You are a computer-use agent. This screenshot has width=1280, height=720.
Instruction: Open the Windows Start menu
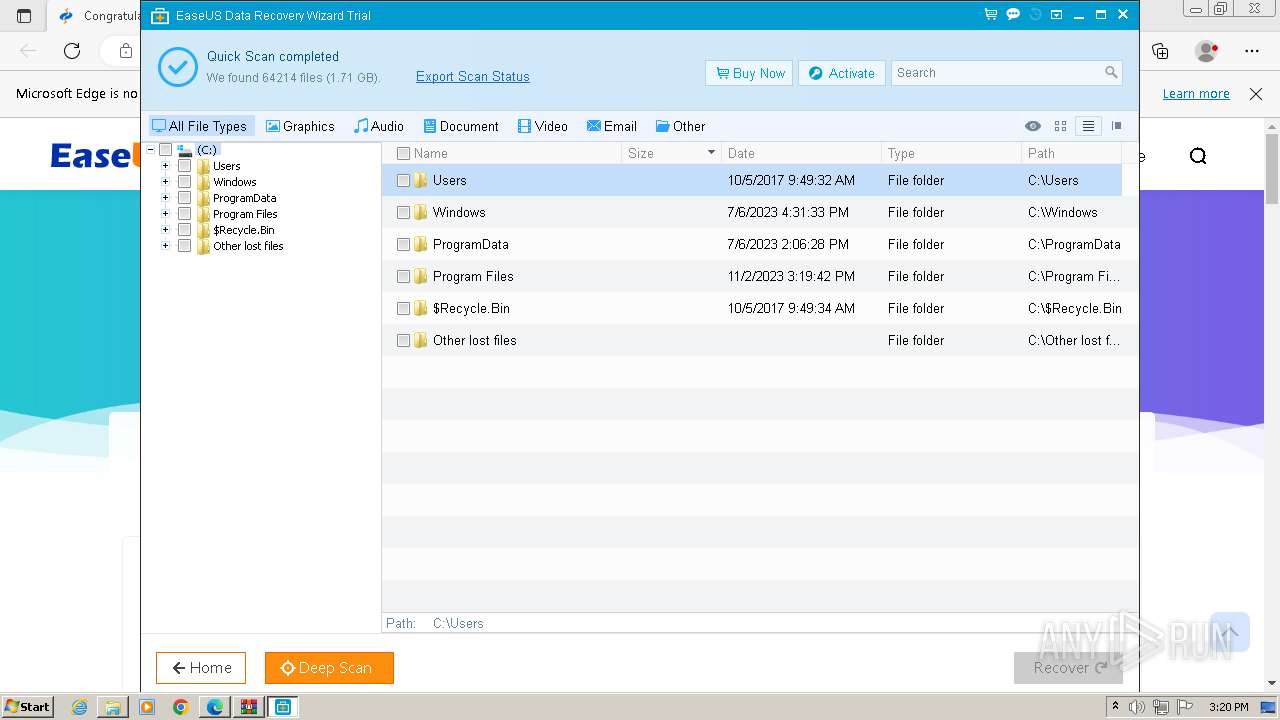pyautogui.click(x=27, y=707)
